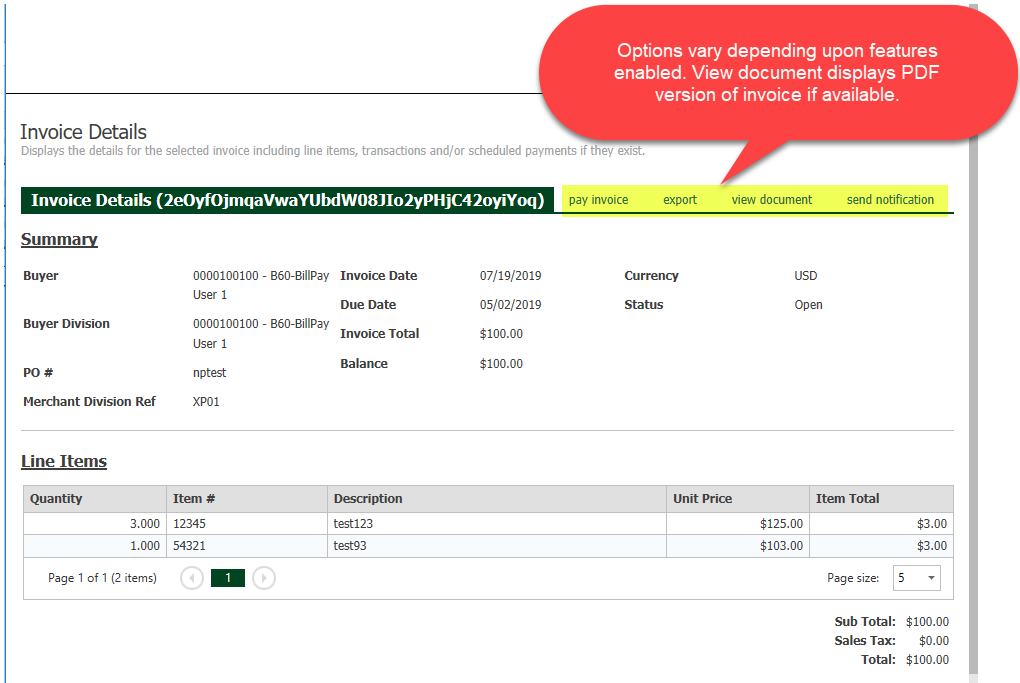Click the Line Items section heading
Screen dimensions: 1020x683
pos(64,461)
